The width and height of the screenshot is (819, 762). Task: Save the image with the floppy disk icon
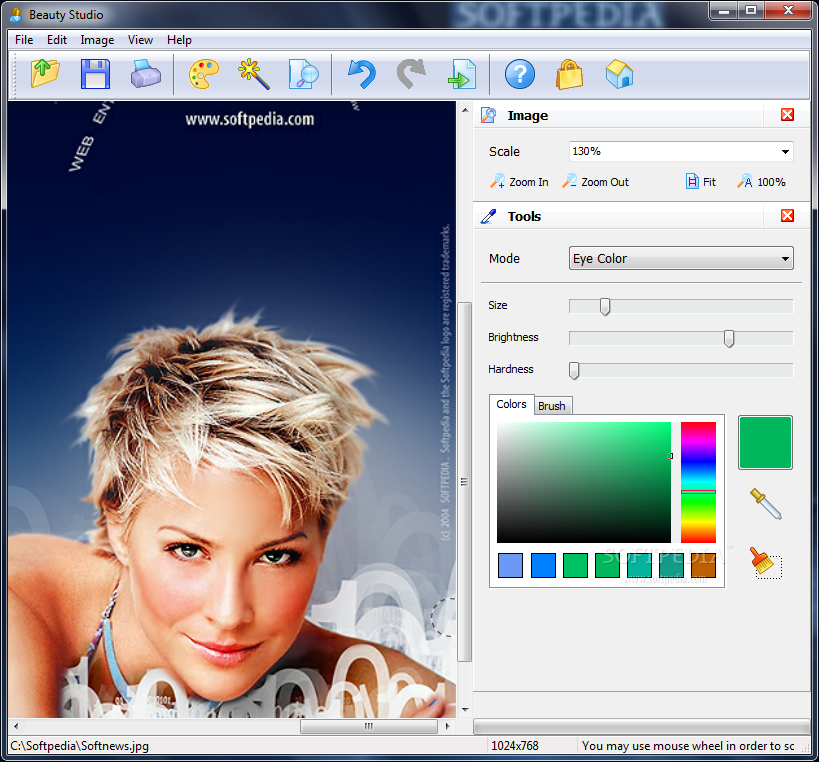[96, 74]
